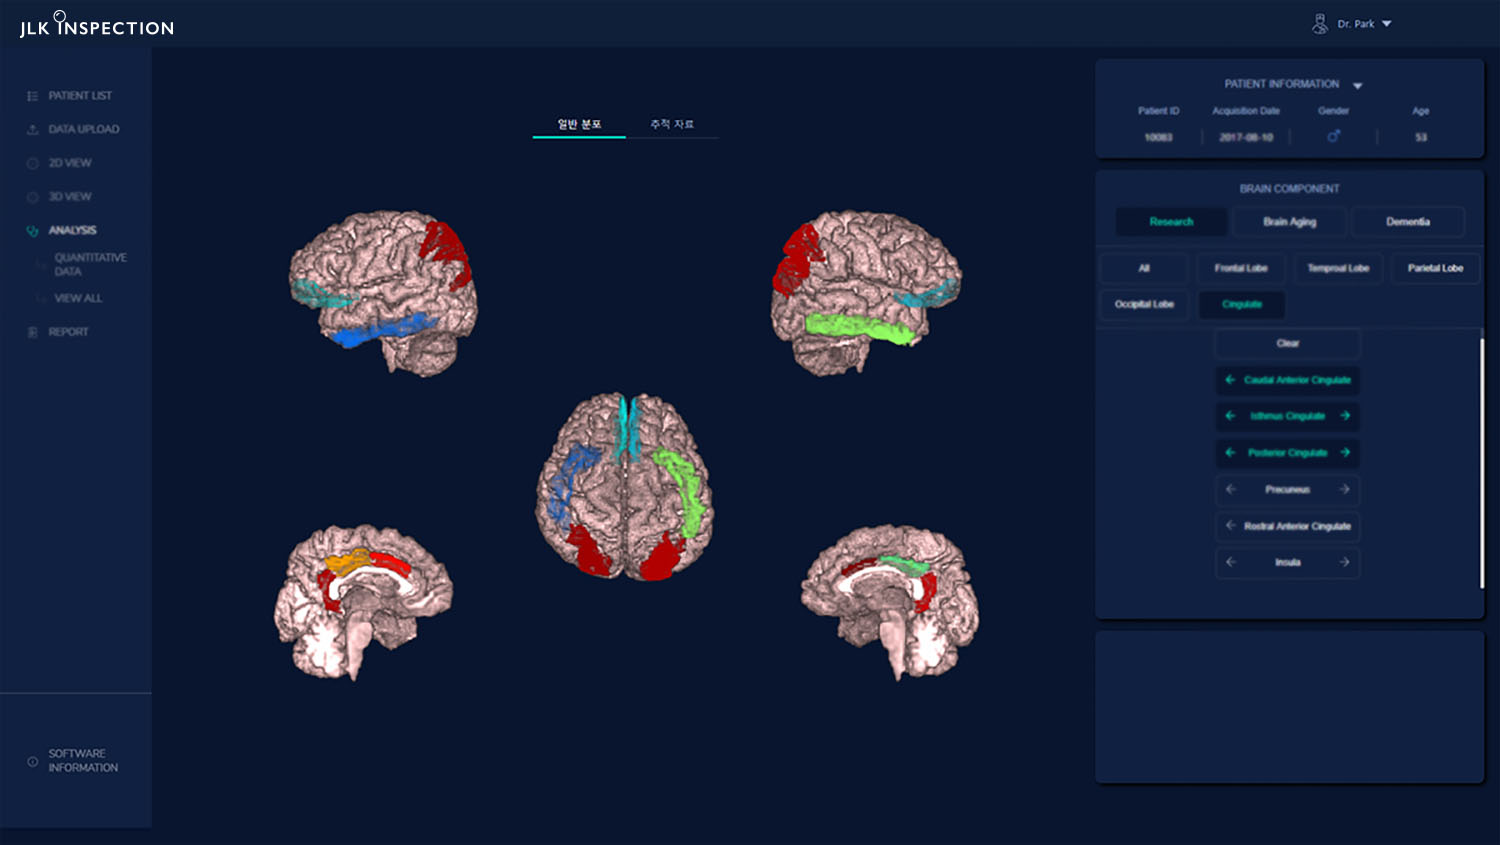The height and width of the screenshot is (845, 1500).
Task: Click the lower-left medial brain view
Action: (x=363, y=602)
